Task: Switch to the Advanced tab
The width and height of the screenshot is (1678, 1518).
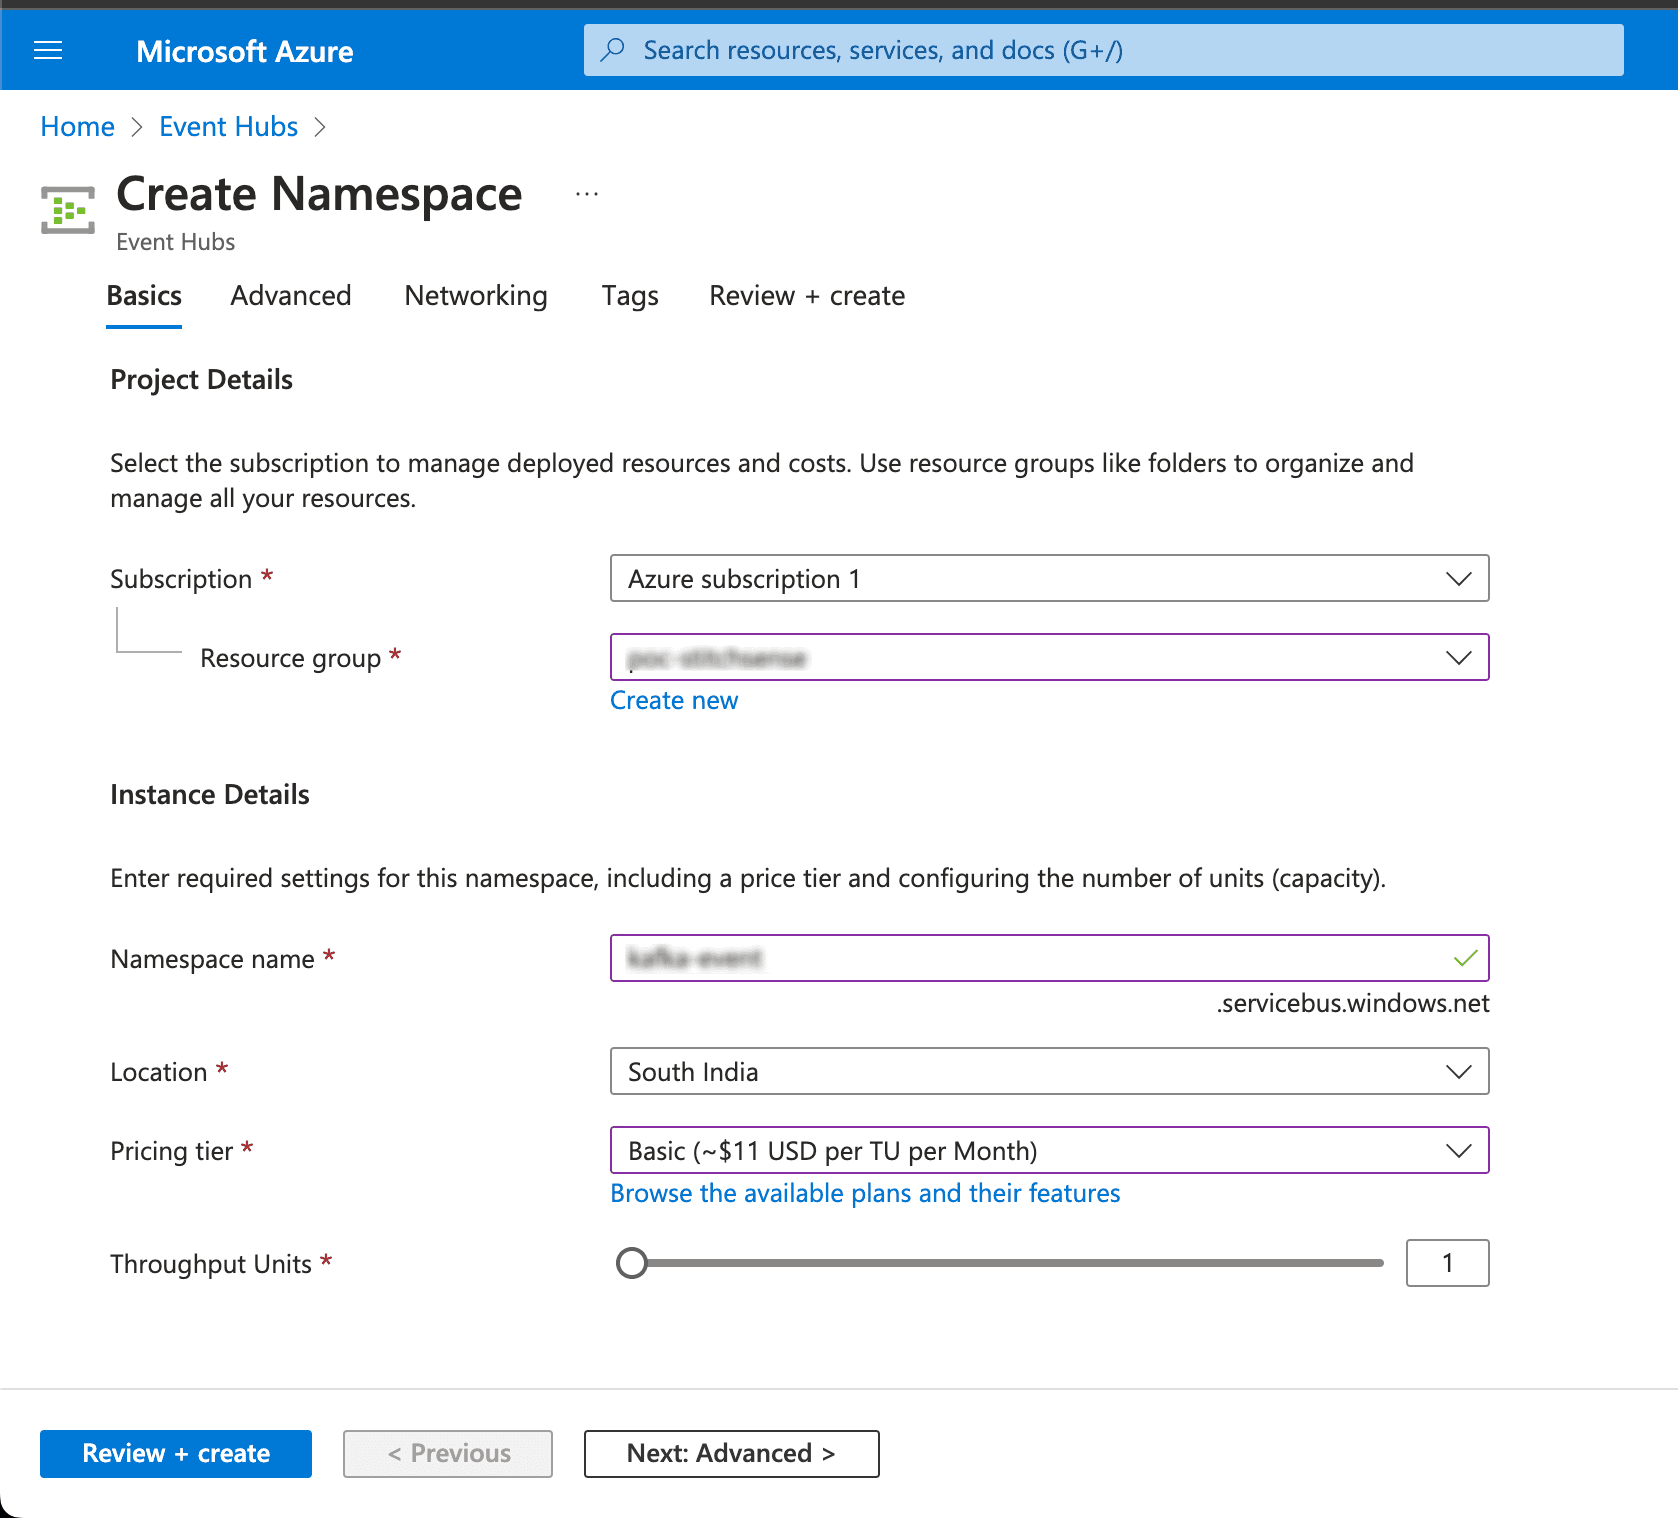Action: [x=290, y=296]
